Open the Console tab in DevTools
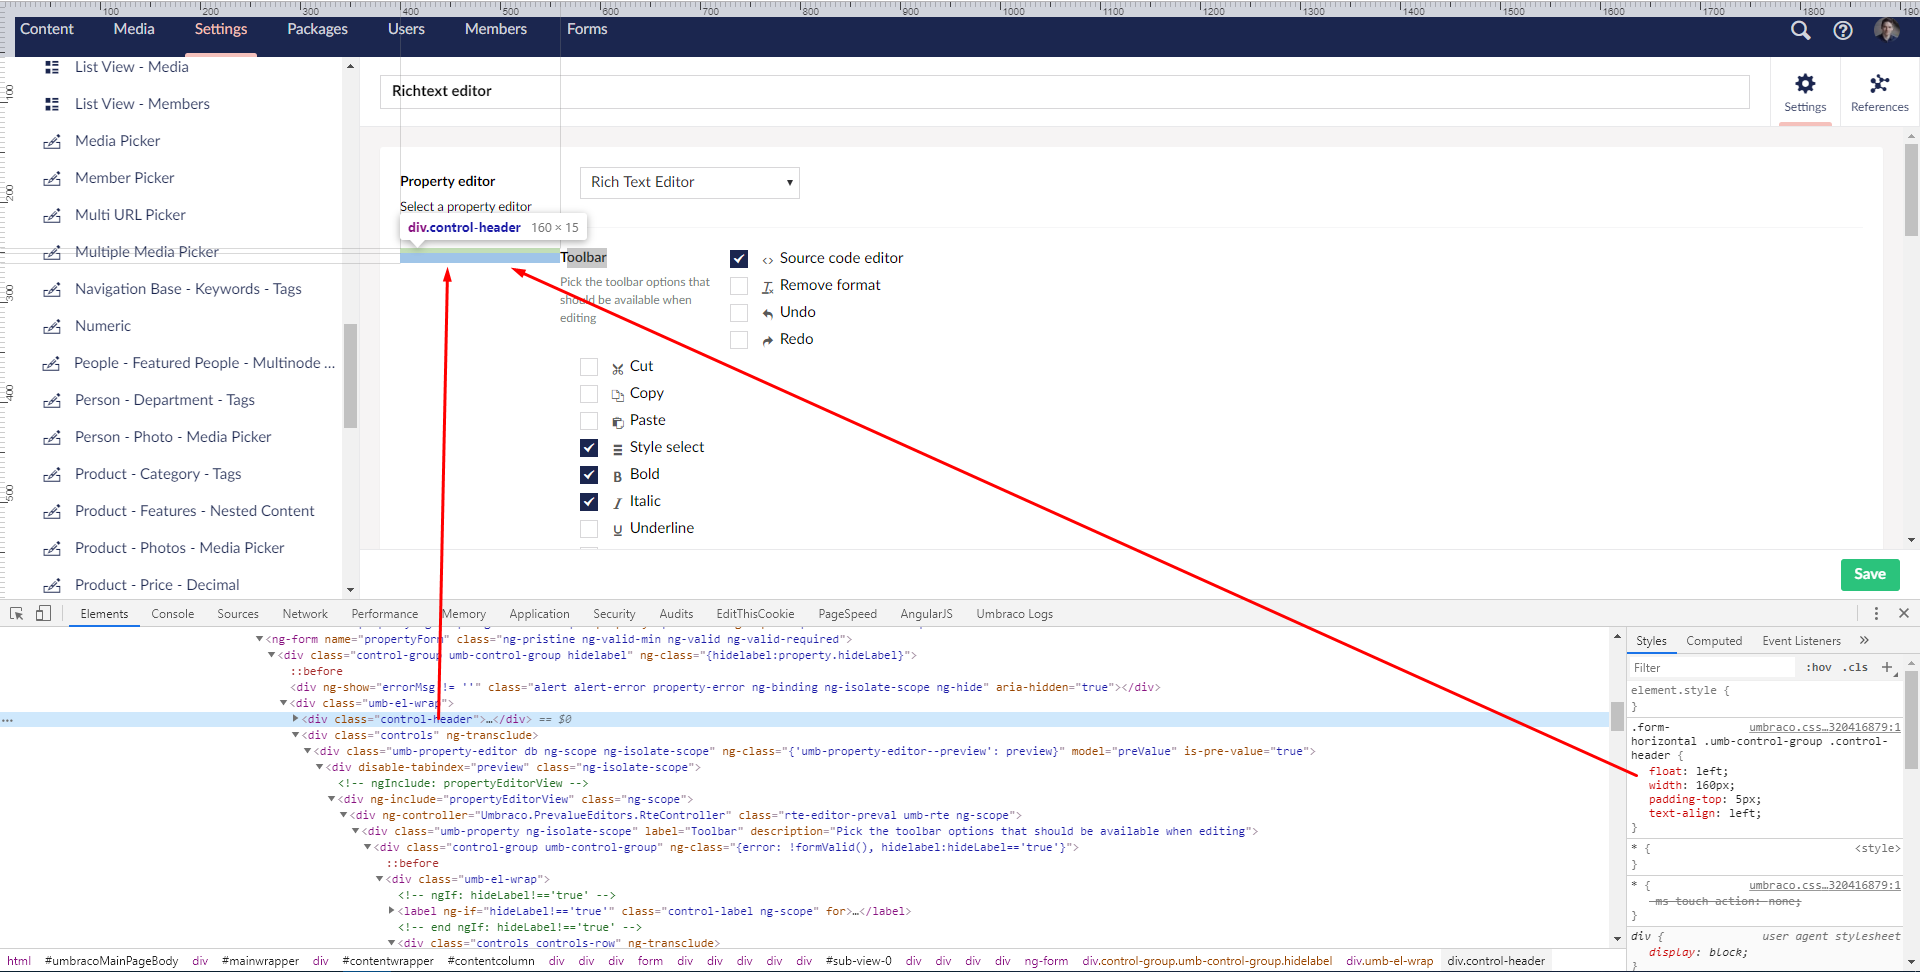The height and width of the screenshot is (972, 1920). tap(172, 613)
